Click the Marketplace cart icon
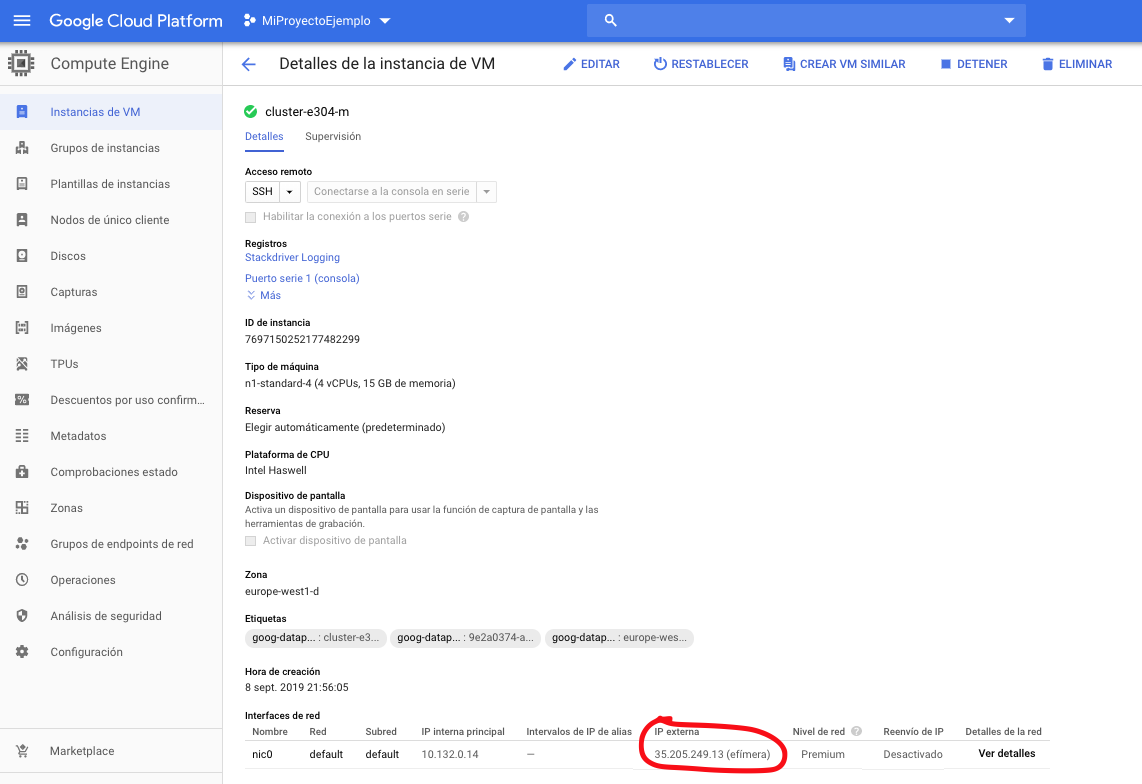Viewport: 1142px width, 784px height. pos(22,750)
